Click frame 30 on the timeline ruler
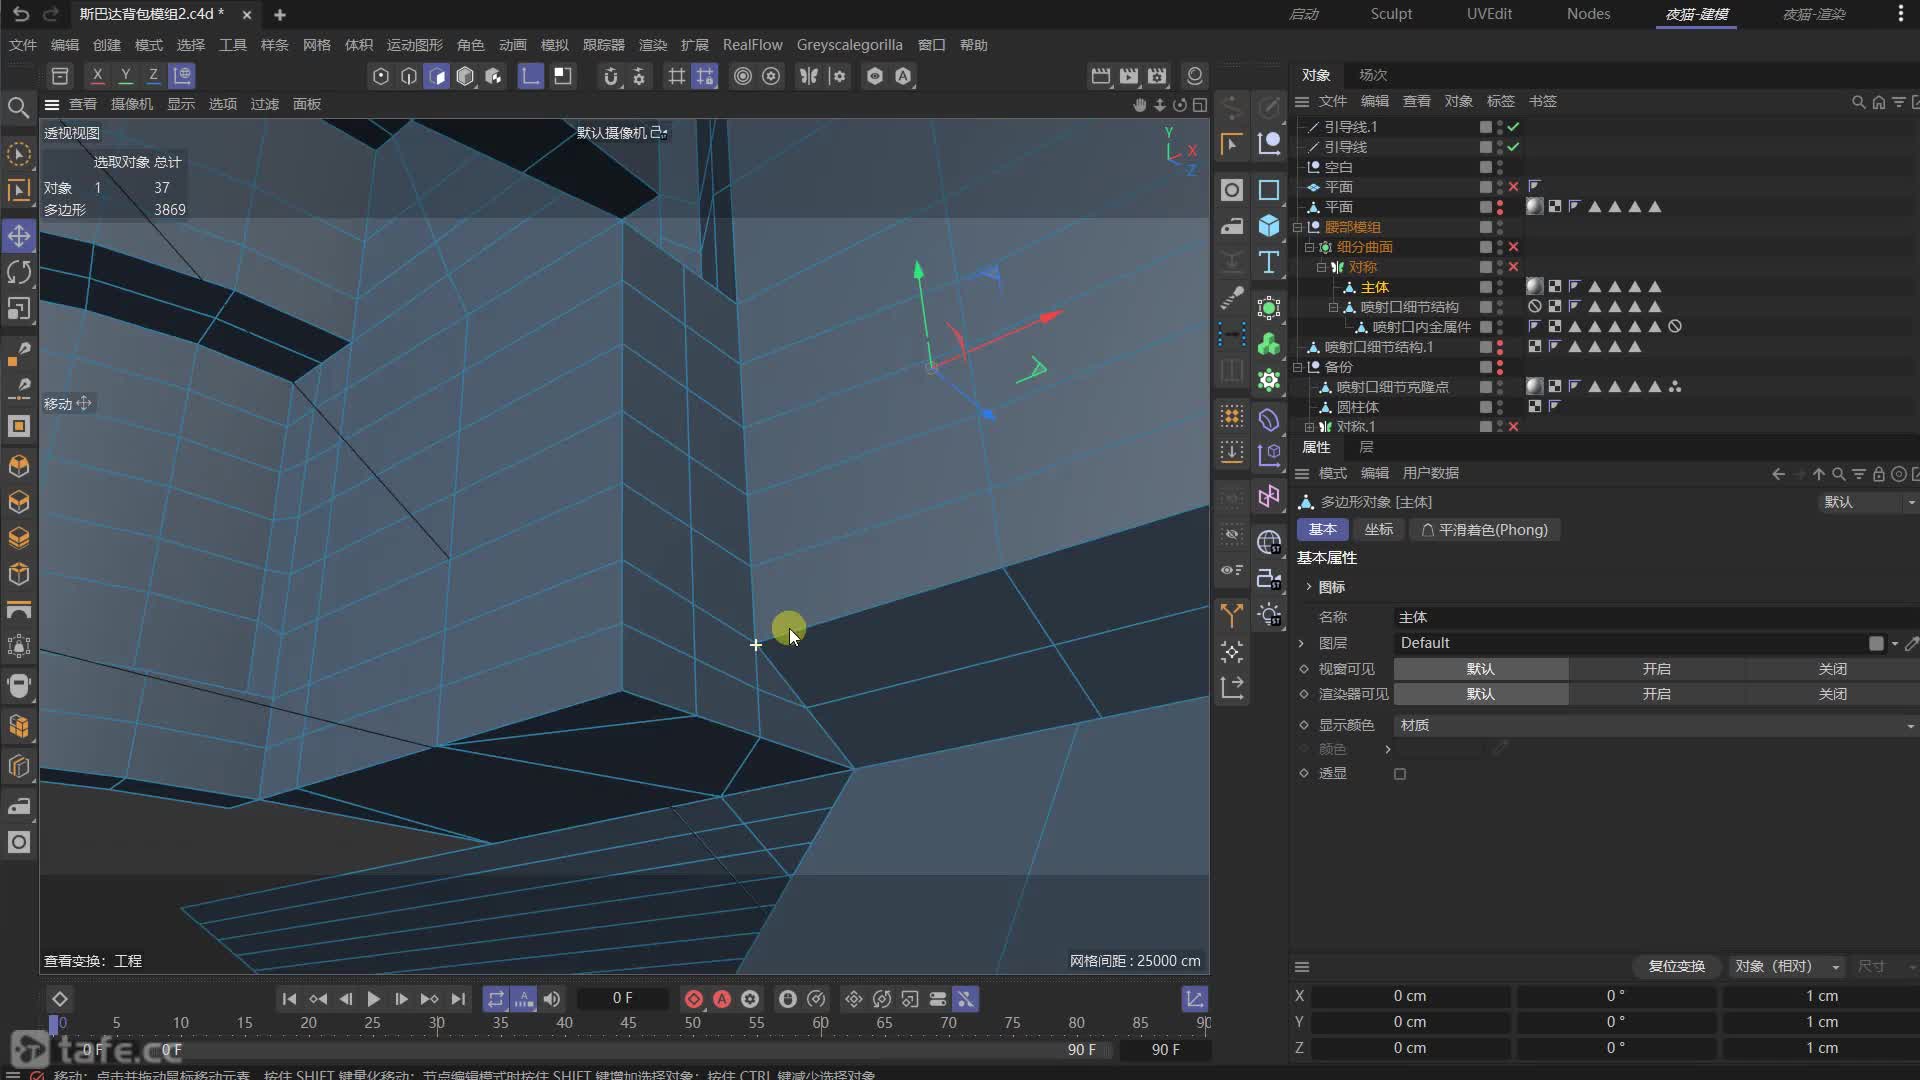The height and width of the screenshot is (1080, 1920). 436,1023
